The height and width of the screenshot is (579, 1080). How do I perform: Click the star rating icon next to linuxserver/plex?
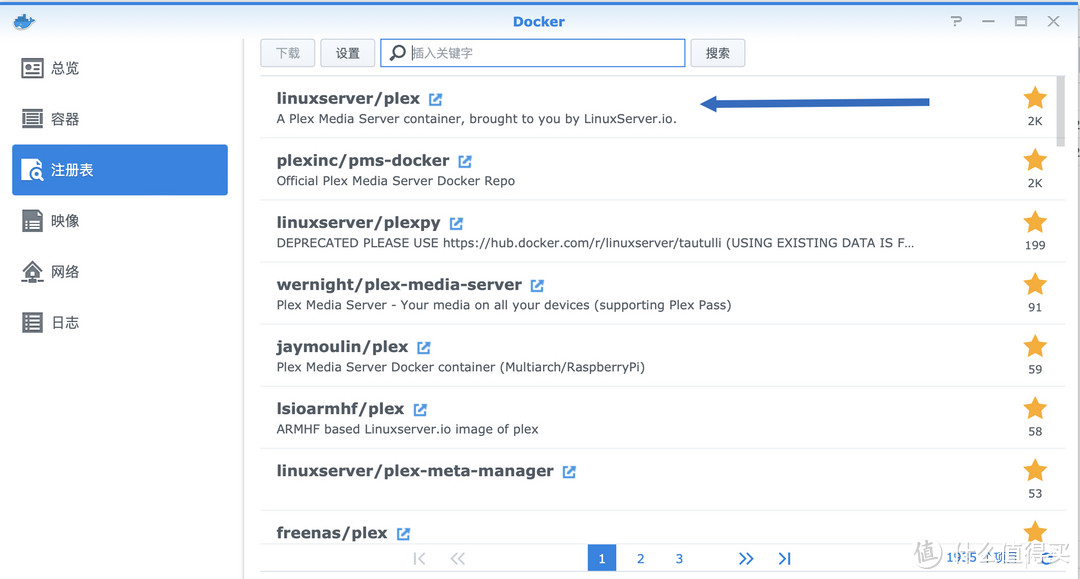(1035, 97)
